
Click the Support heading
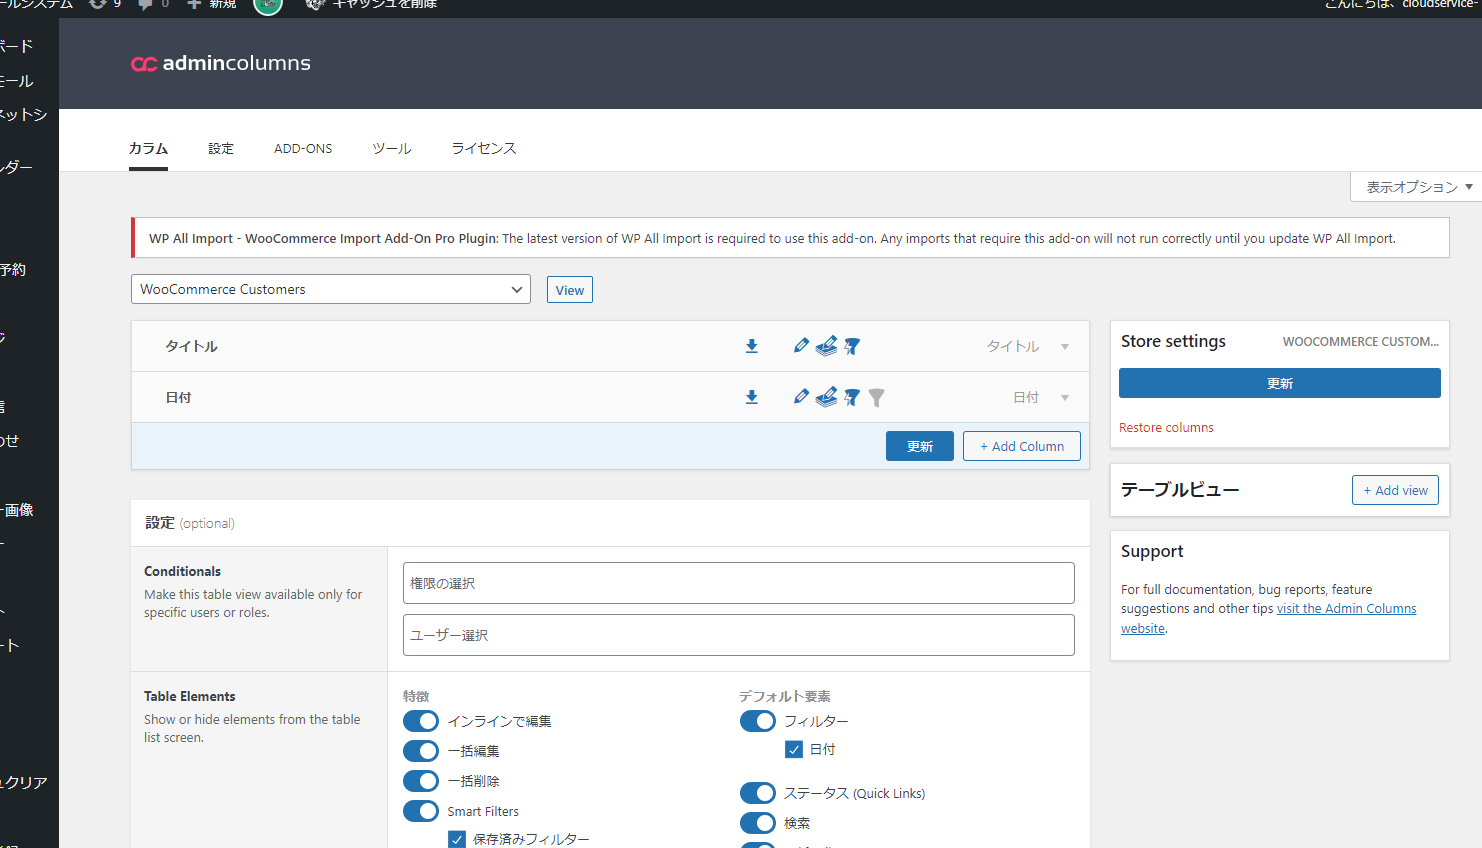click(1152, 551)
